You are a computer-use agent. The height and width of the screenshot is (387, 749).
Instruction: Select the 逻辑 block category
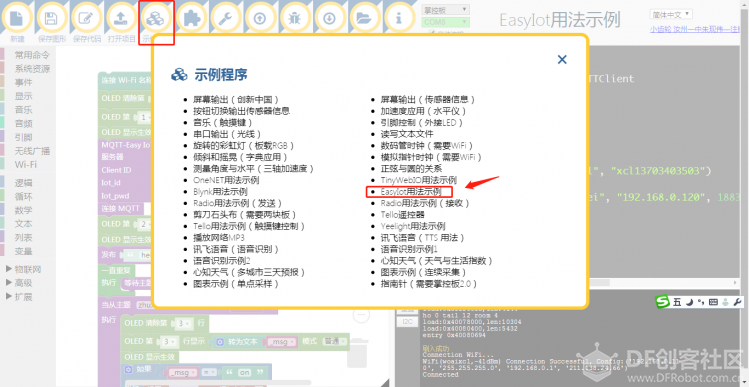coord(23,183)
